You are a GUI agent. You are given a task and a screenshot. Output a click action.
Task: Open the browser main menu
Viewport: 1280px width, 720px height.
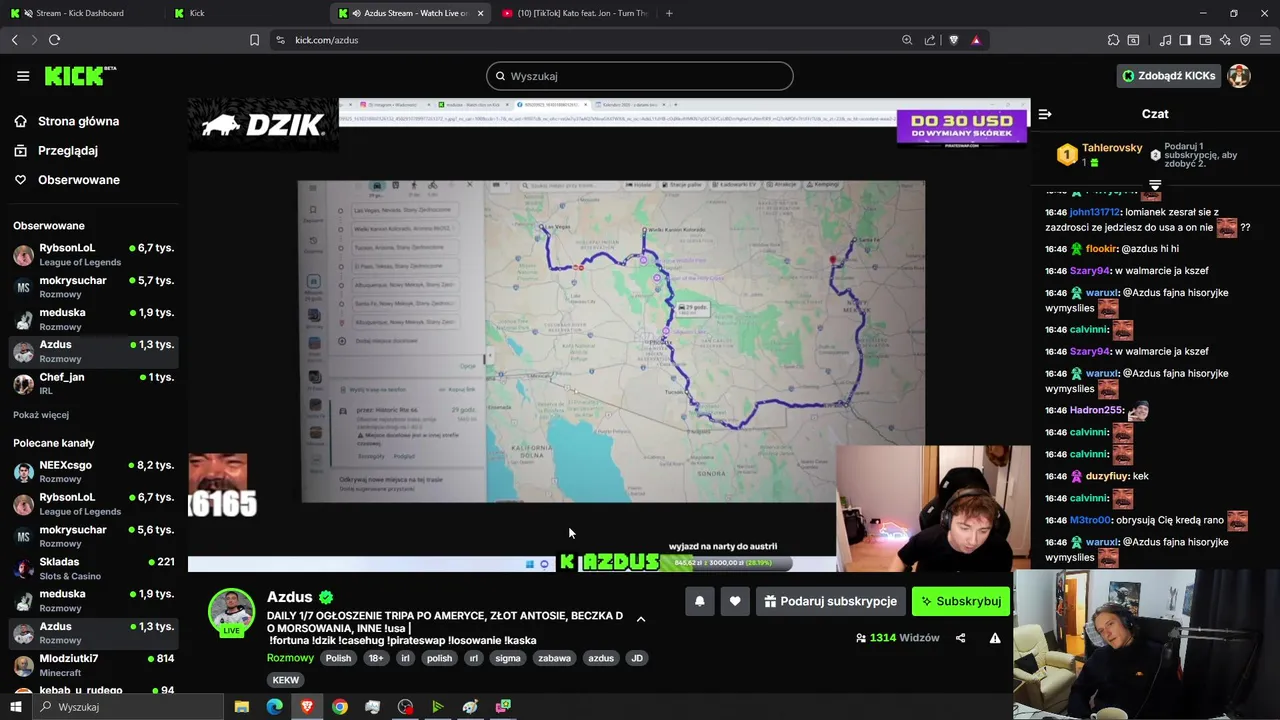pyautogui.click(x=1265, y=40)
